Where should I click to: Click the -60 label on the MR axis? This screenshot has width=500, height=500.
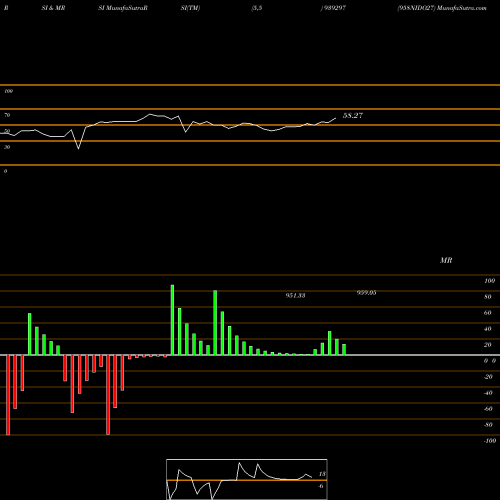coord(488,409)
